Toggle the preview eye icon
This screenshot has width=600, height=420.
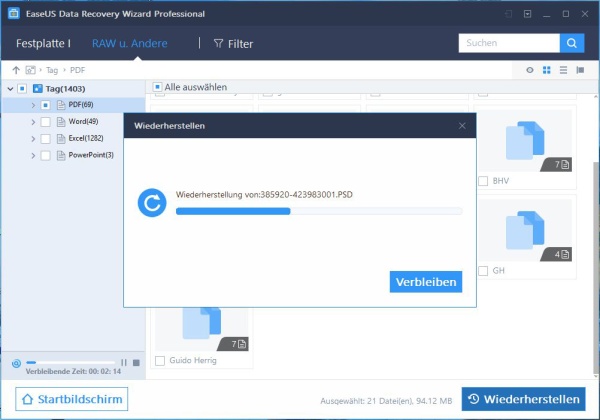pyautogui.click(x=530, y=70)
